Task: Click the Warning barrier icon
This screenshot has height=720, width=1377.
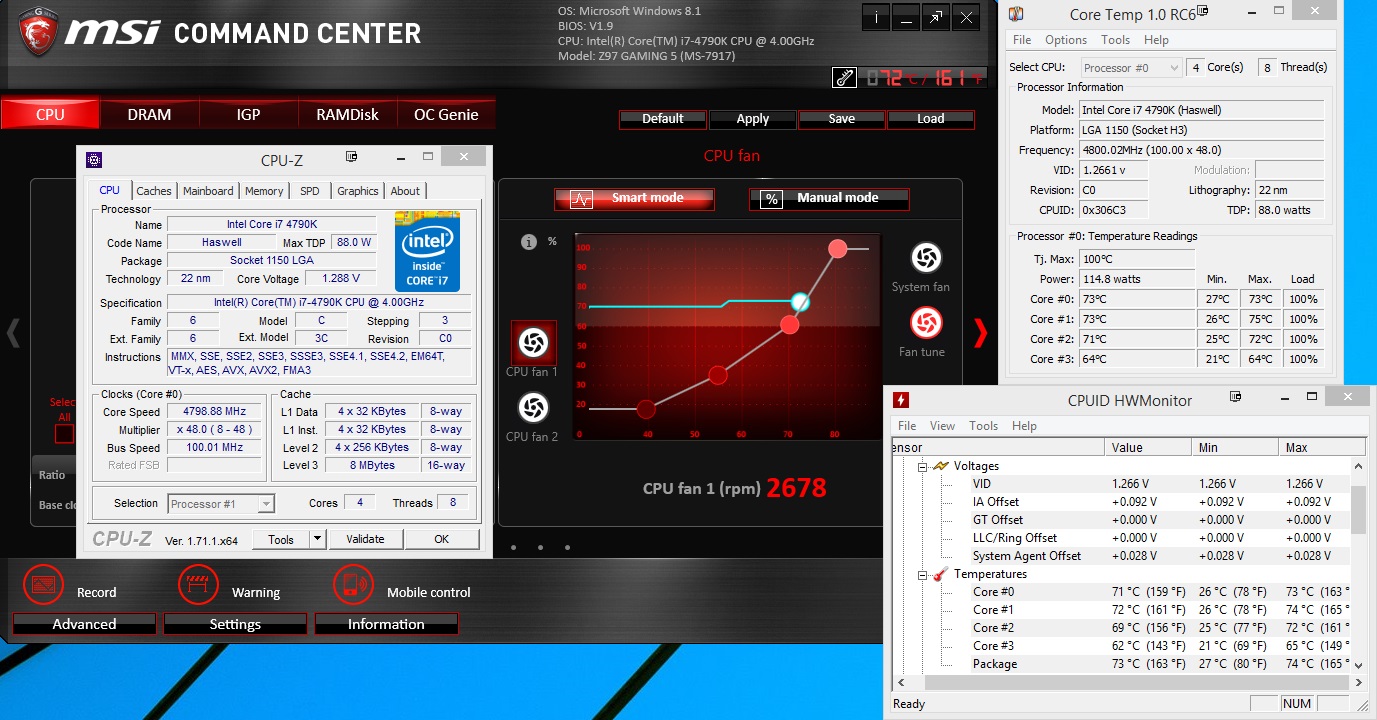Action: click(198, 584)
